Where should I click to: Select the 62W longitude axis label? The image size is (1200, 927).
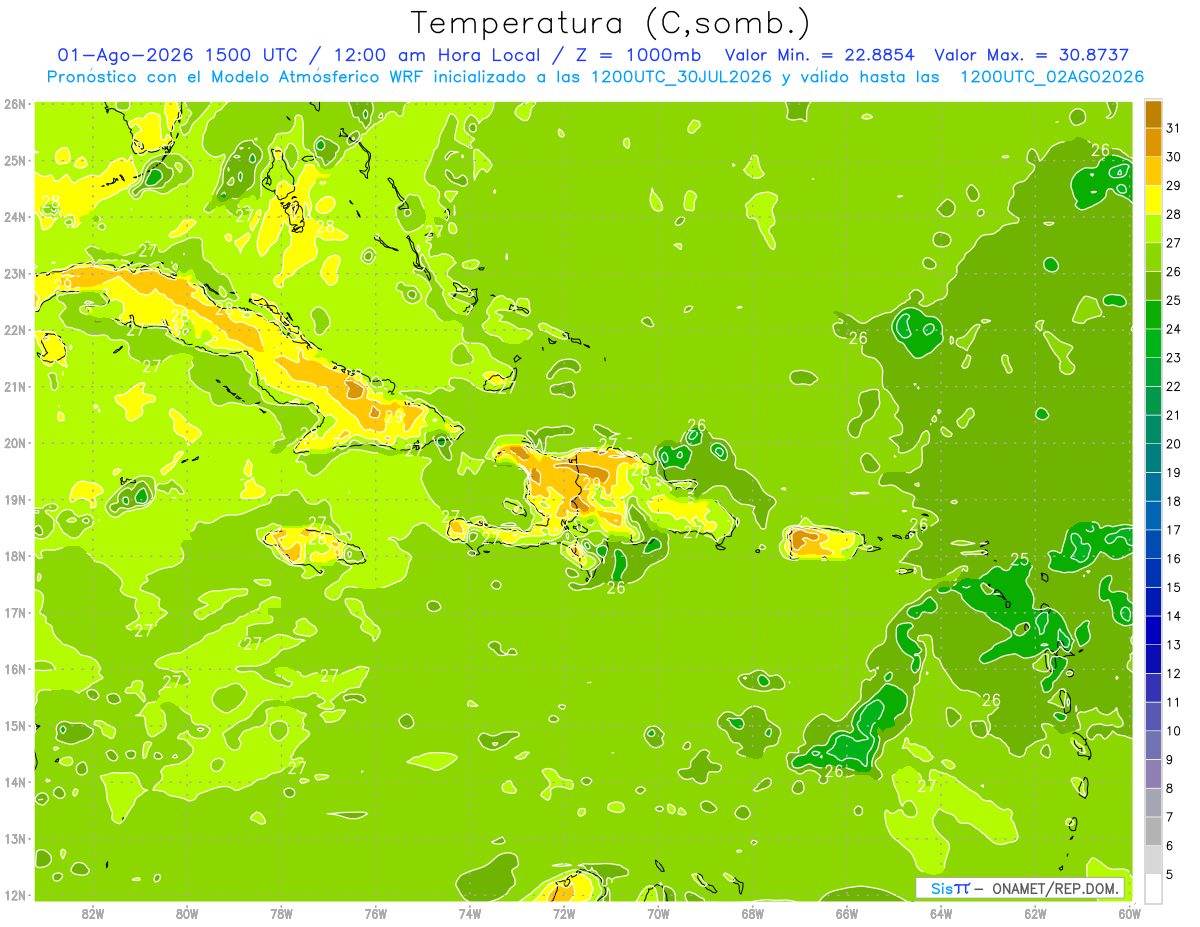1035,913
